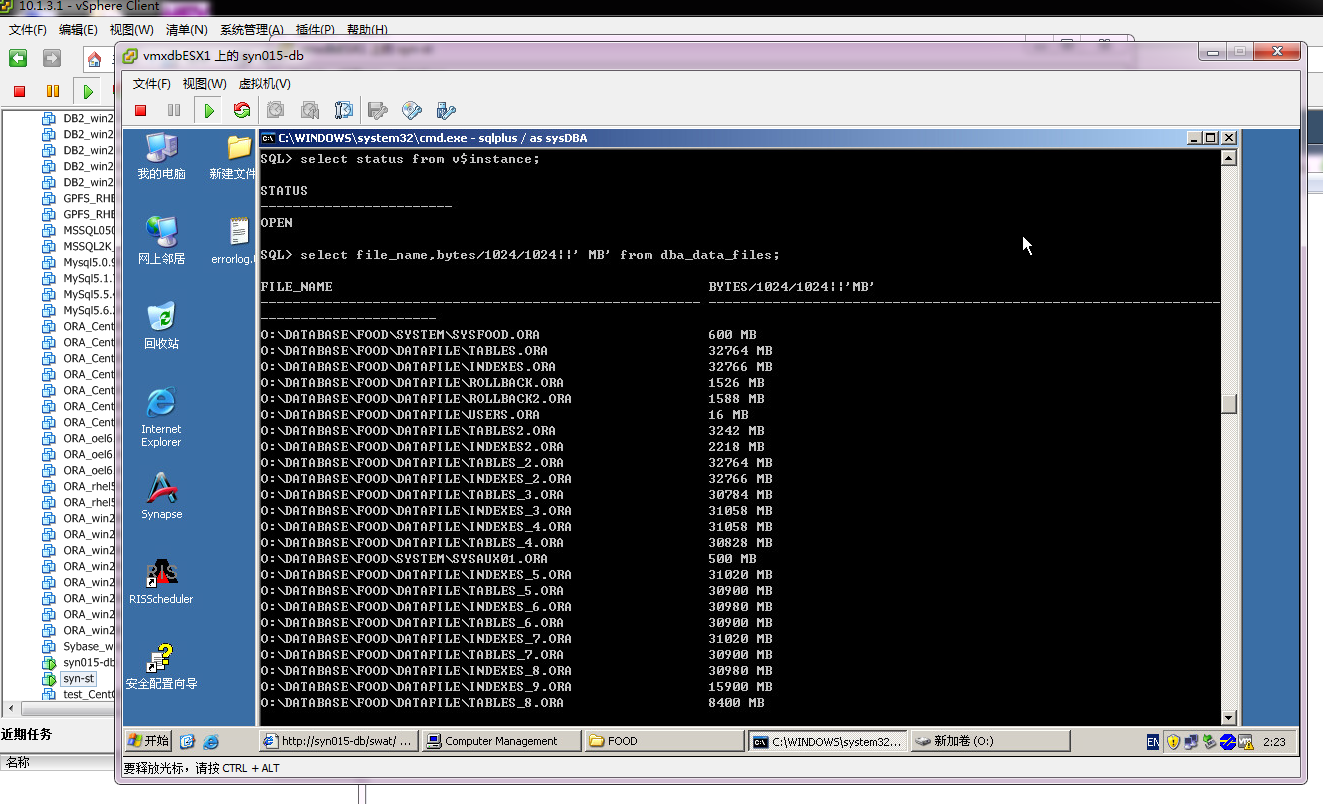Click the 开始 Start button in guest taskbar
Screen dimensions: 1323x804
tap(149, 741)
